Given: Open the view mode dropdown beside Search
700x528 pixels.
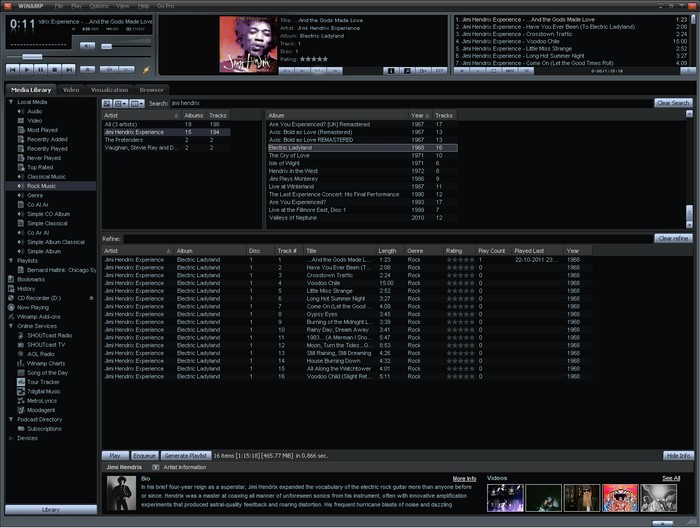Looking at the screenshot, I should coord(121,103).
